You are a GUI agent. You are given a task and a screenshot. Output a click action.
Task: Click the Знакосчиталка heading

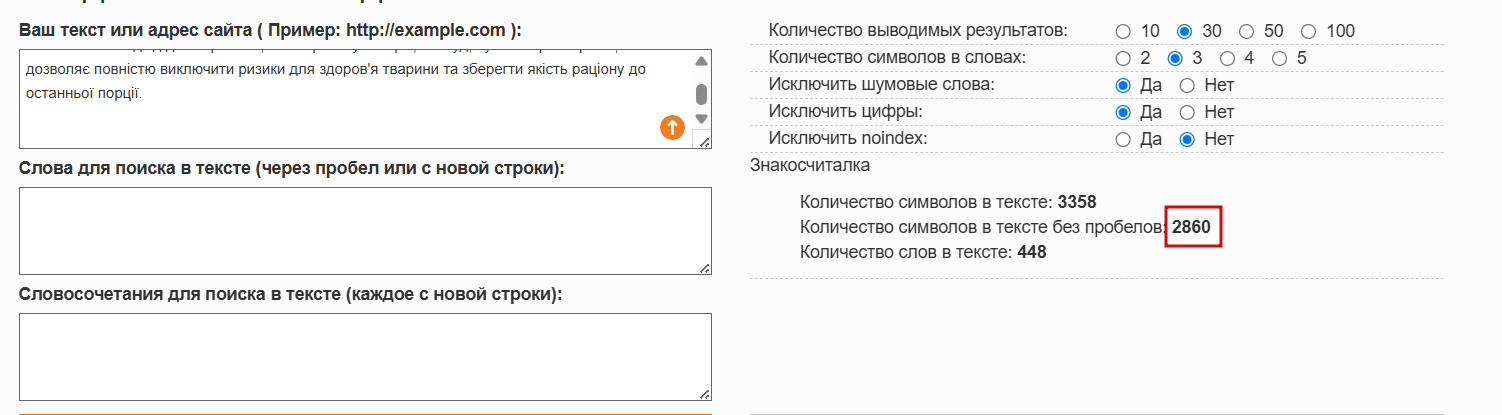pos(810,165)
